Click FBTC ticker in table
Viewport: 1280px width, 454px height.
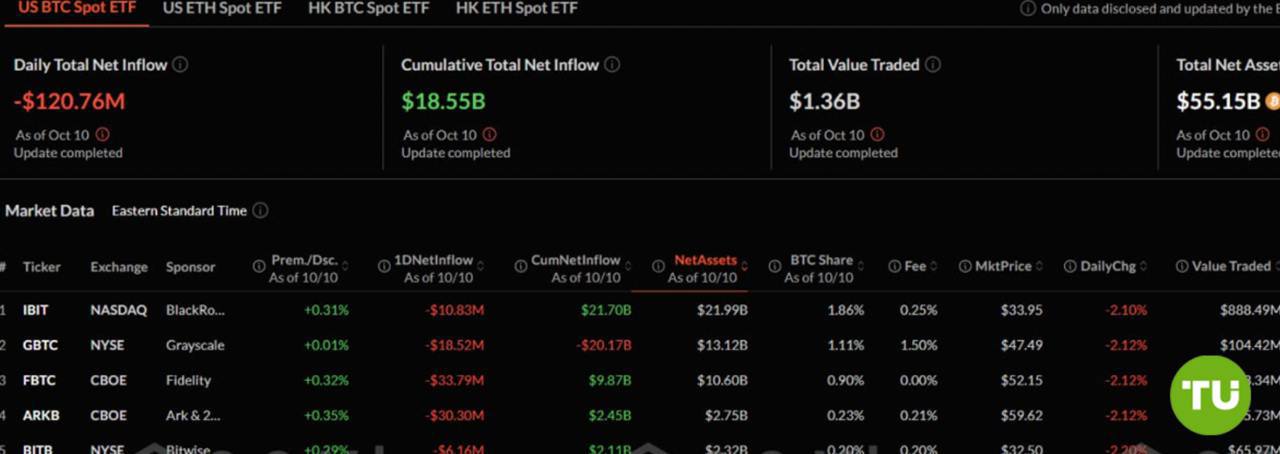click(39, 380)
